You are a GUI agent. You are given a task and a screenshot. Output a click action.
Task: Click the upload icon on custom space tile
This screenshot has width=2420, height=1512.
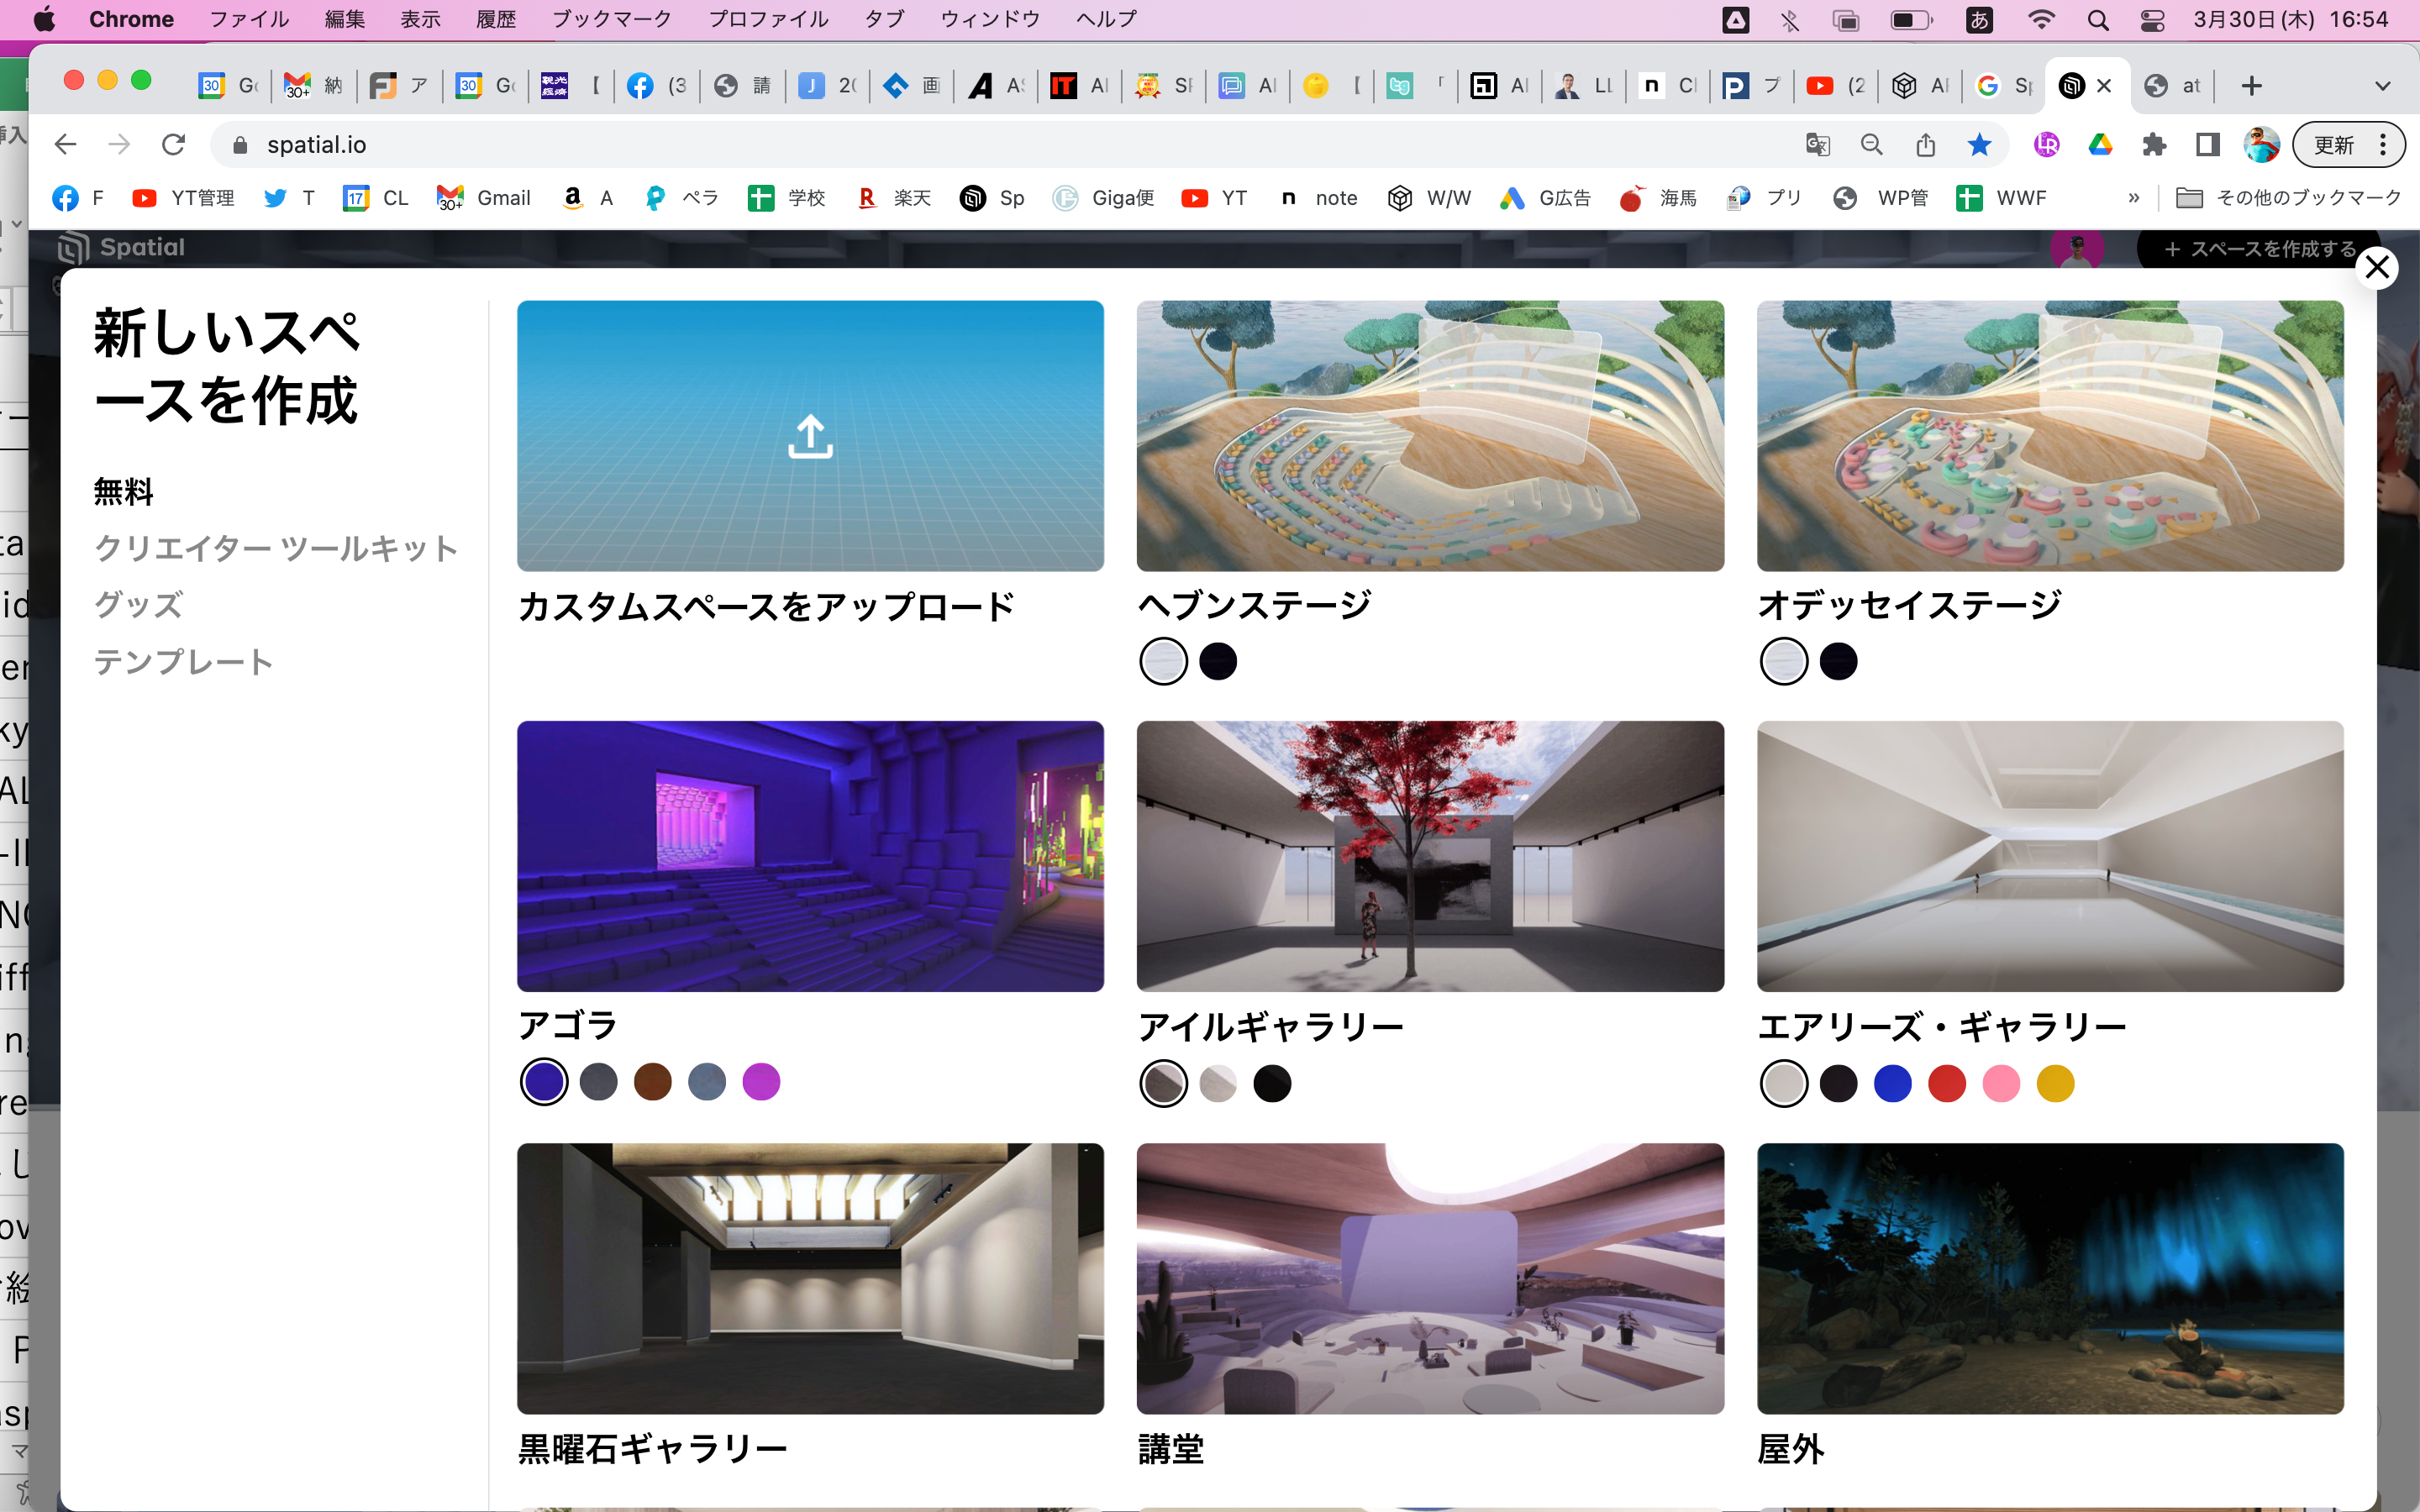pyautogui.click(x=810, y=437)
